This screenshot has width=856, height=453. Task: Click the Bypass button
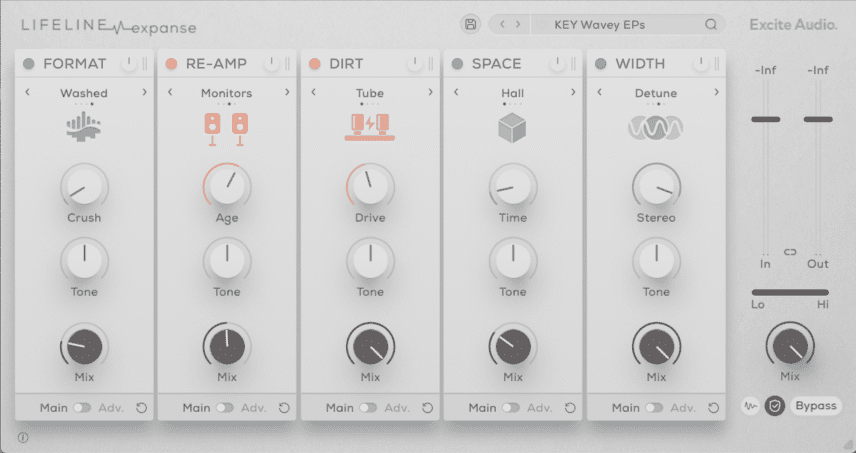point(816,406)
